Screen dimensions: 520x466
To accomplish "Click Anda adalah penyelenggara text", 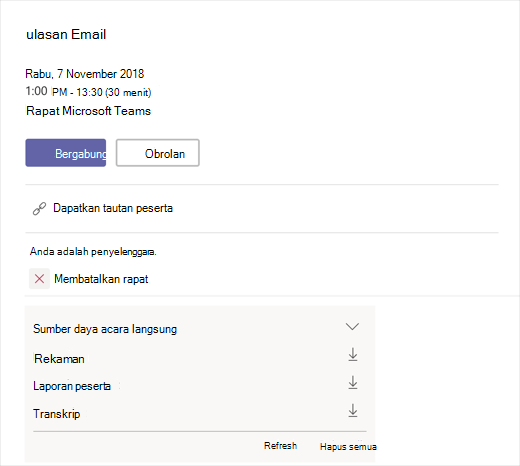I will [93, 251].
